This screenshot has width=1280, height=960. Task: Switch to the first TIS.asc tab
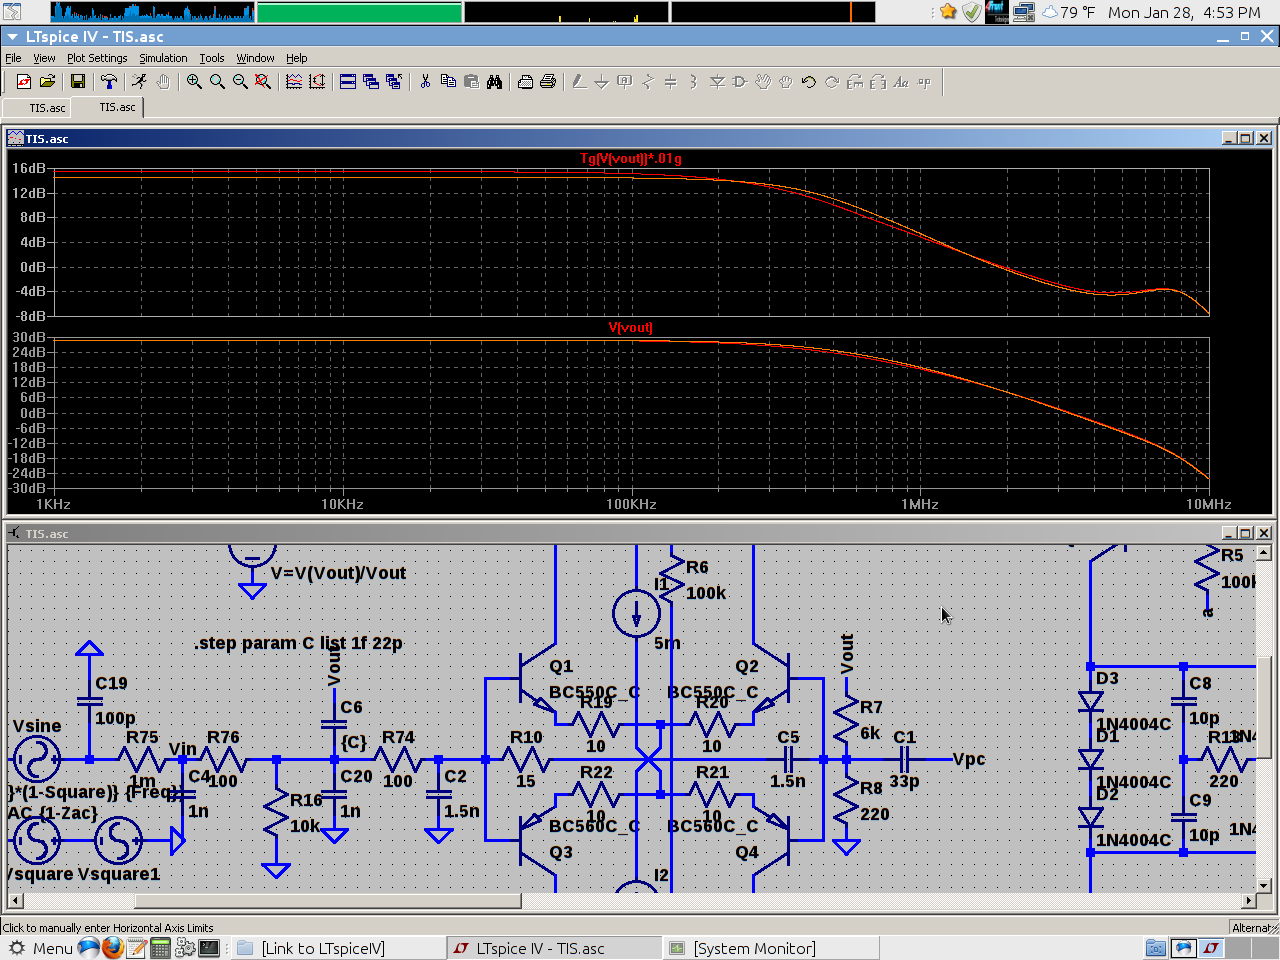(38, 108)
